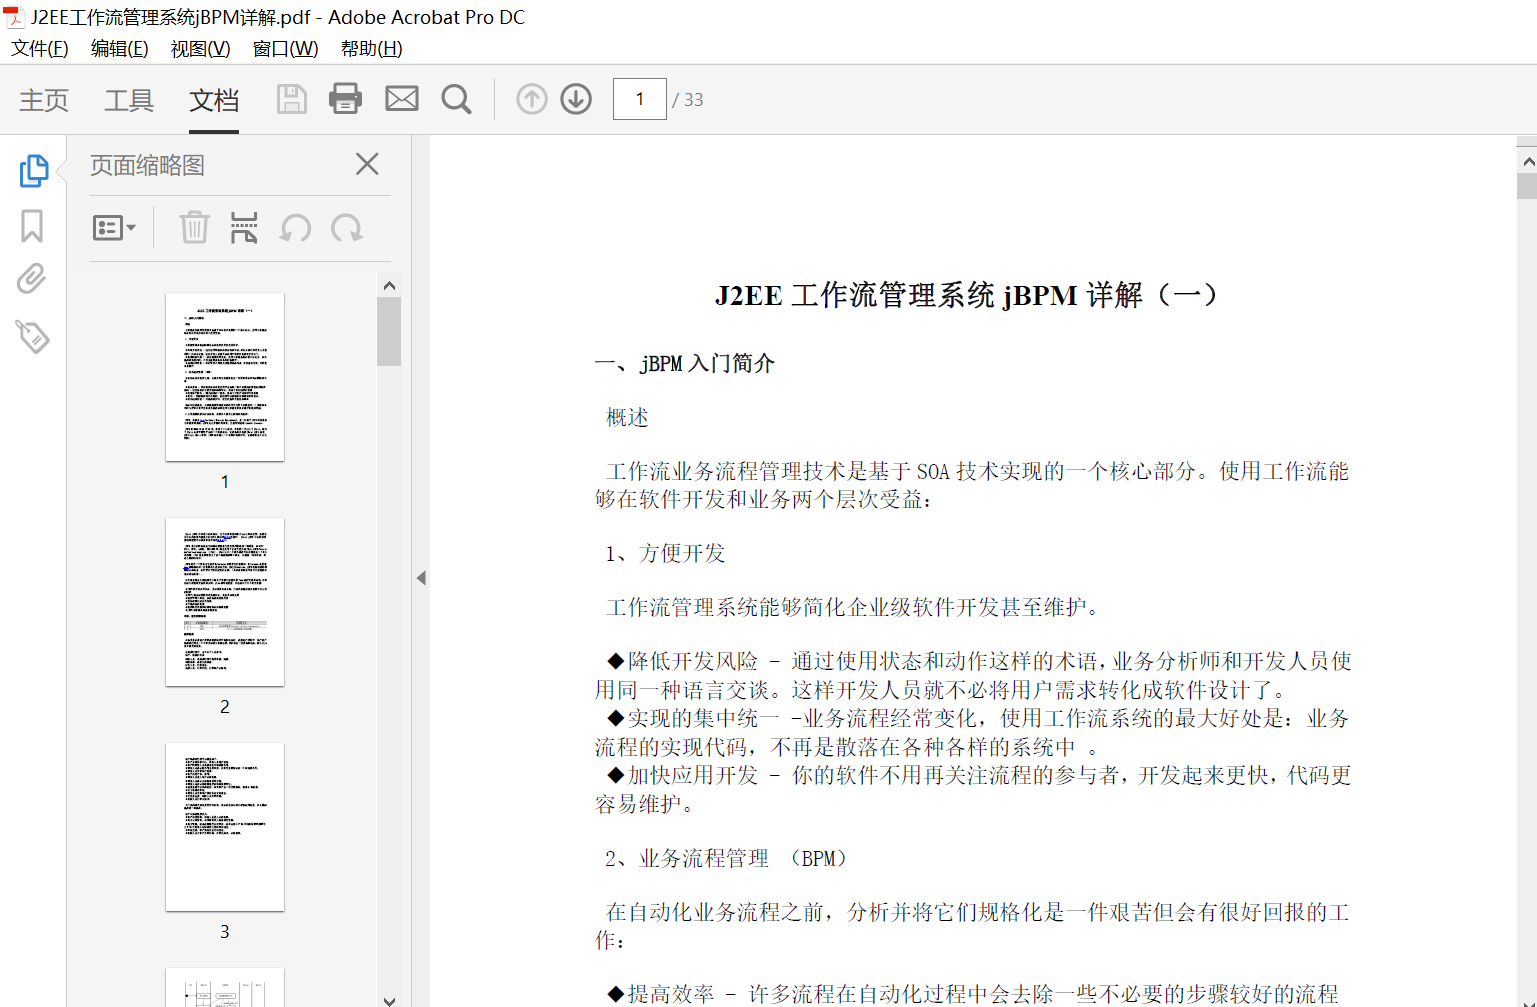
Task: Open thumbnail options dropdown menu
Action: tap(114, 228)
